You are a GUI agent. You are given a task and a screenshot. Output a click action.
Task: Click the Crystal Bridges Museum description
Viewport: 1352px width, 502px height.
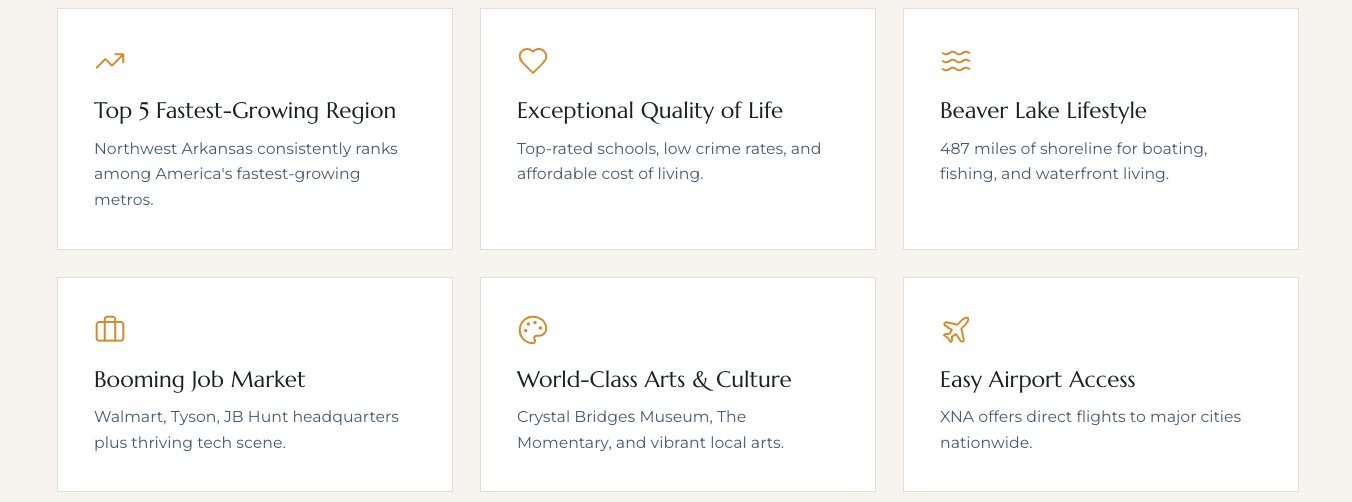650,429
